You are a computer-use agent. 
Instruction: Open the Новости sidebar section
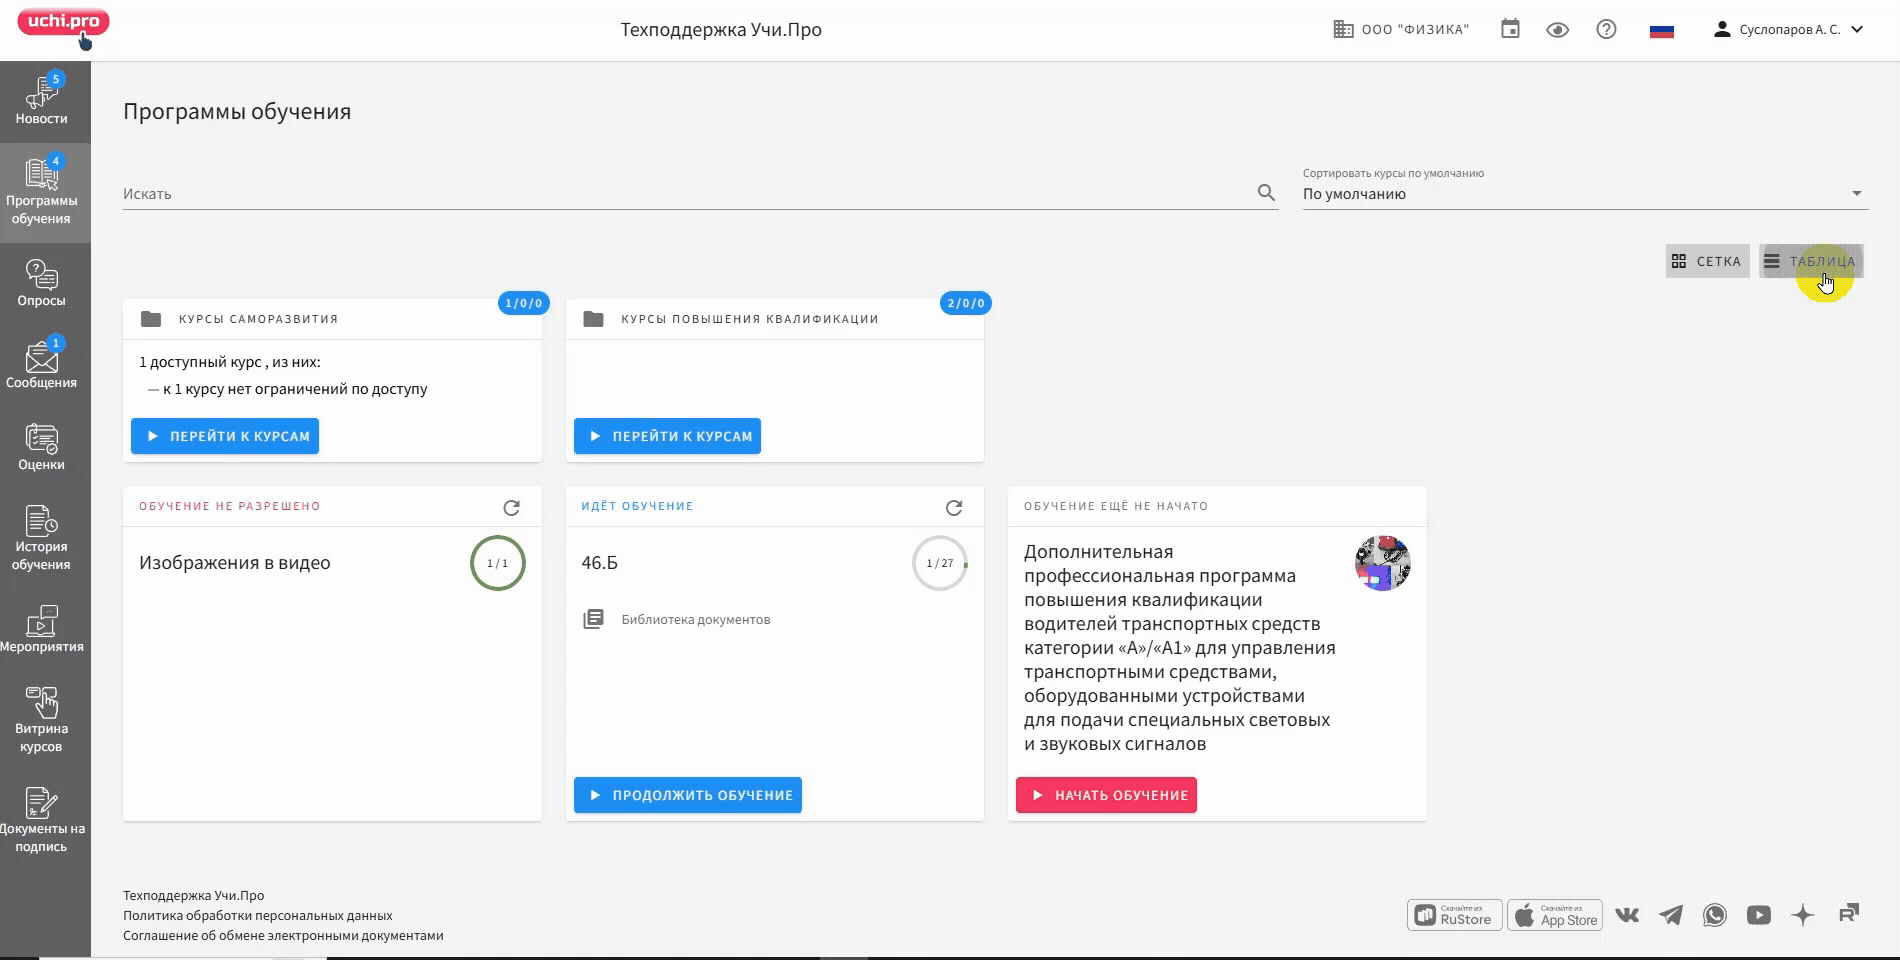[42, 102]
